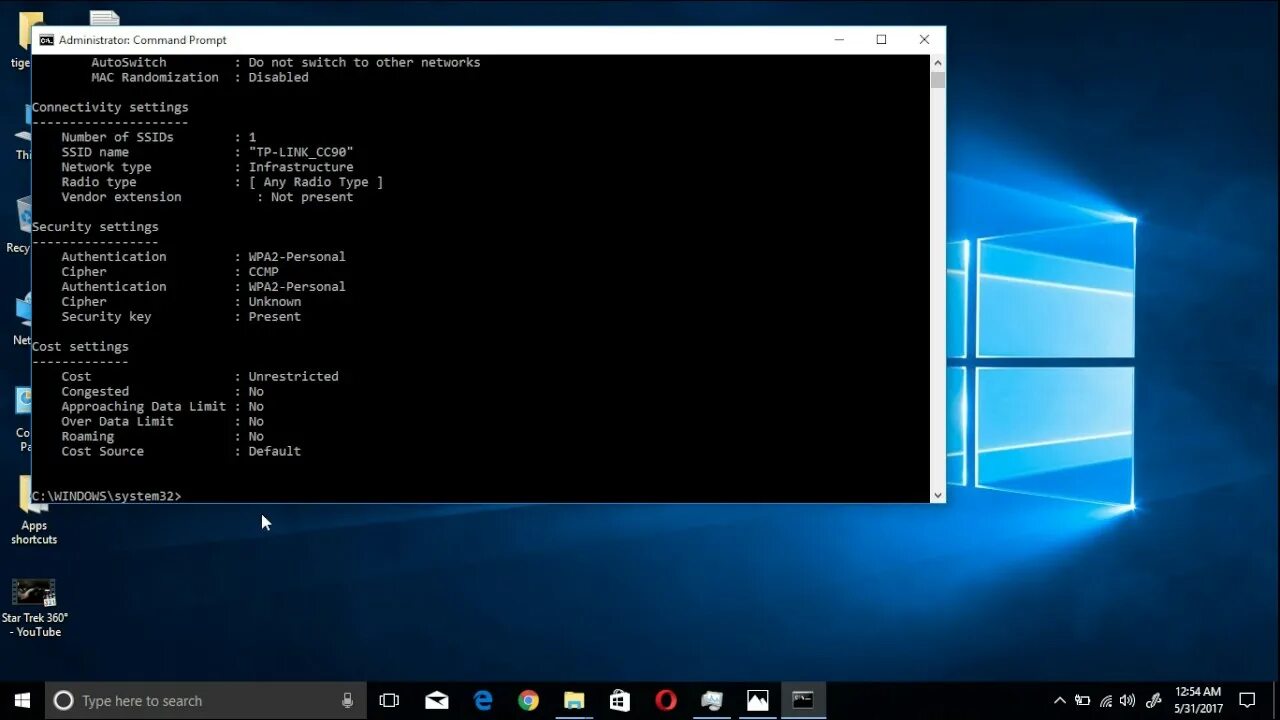This screenshot has width=1280, height=720.
Task: Click the Command Prompt scrollbar up arrow
Action: click(x=937, y=62)
